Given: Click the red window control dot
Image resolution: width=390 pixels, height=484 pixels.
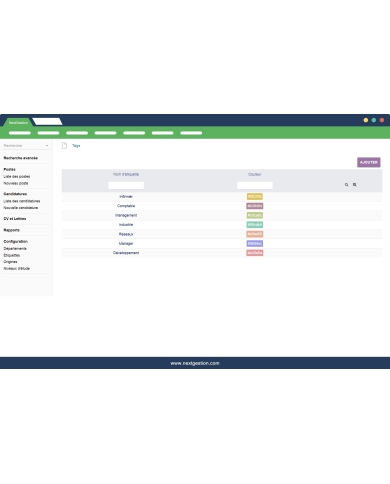Looking at the screenshot, I should pos(382,120).
